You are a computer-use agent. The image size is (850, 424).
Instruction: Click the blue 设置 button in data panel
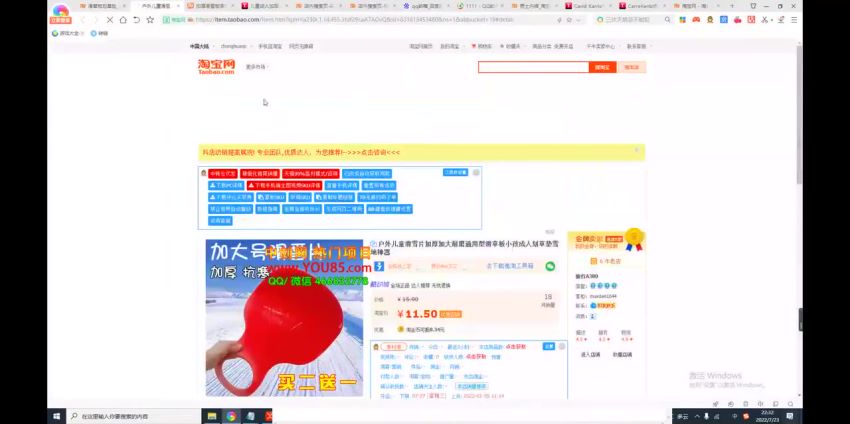coord(549,346)
